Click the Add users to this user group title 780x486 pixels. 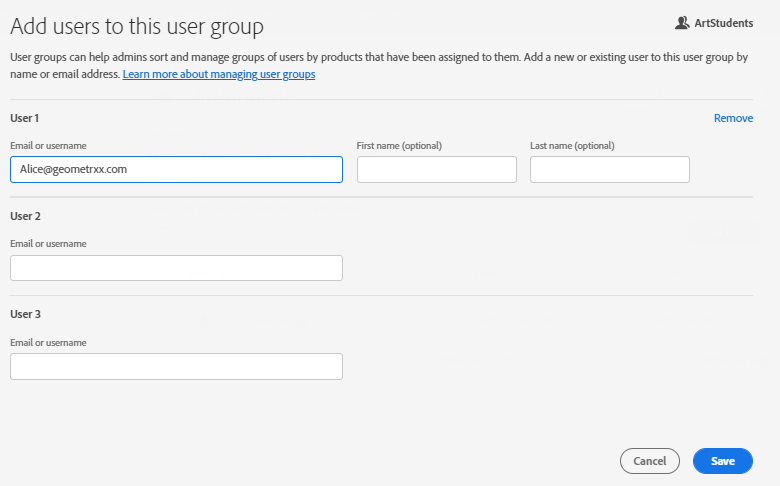click(144, 27)
